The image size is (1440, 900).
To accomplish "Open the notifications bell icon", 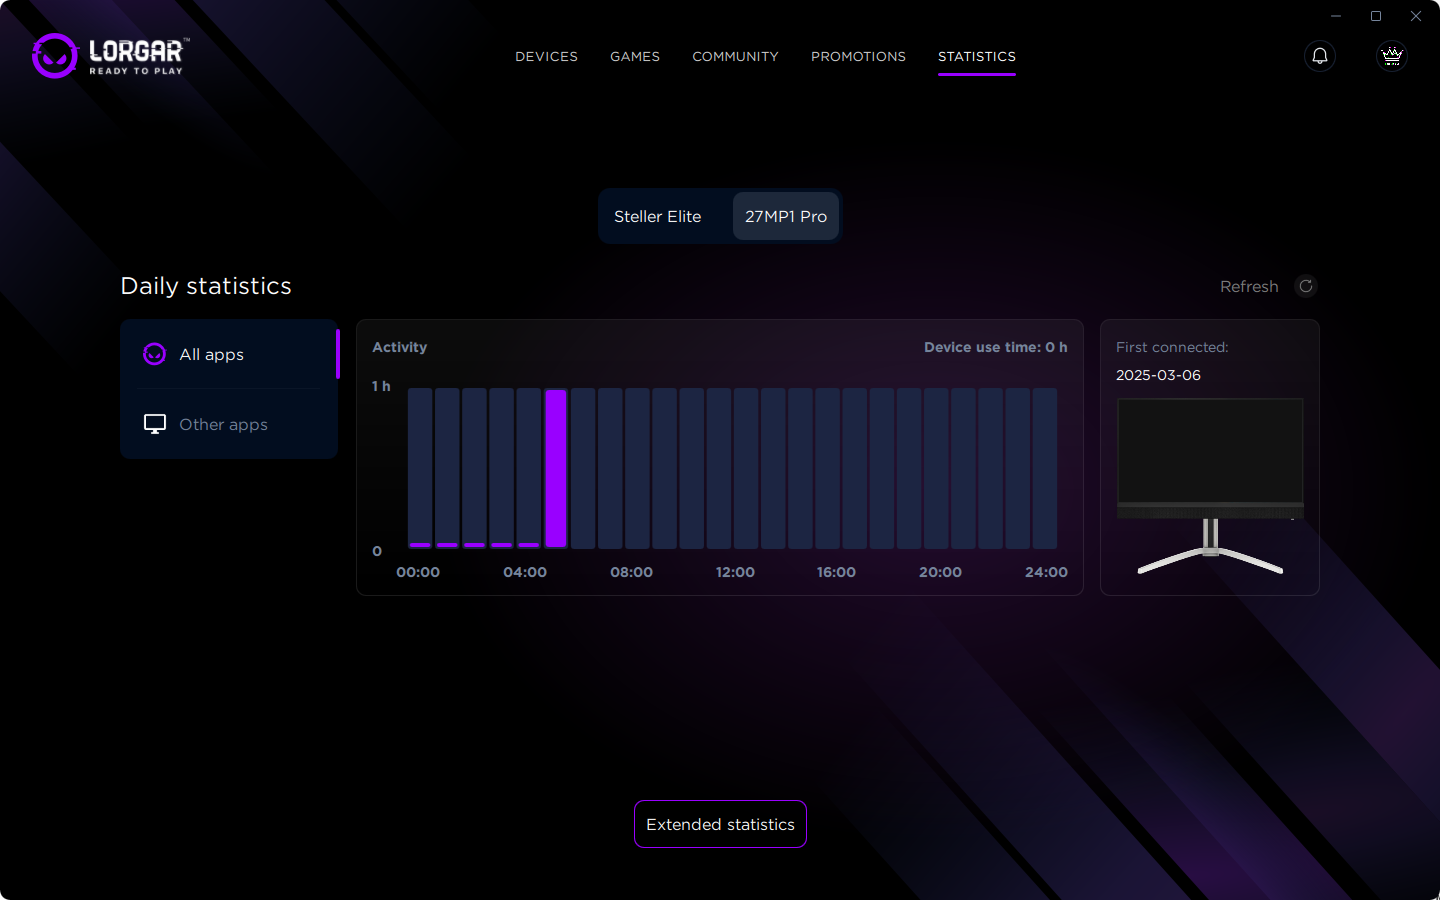I will tap(1320, 56).
